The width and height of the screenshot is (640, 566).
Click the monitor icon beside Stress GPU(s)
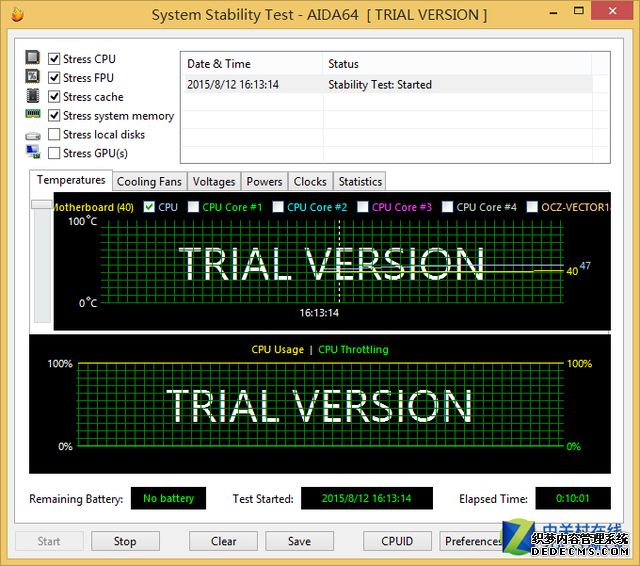(x=33, y=152)
